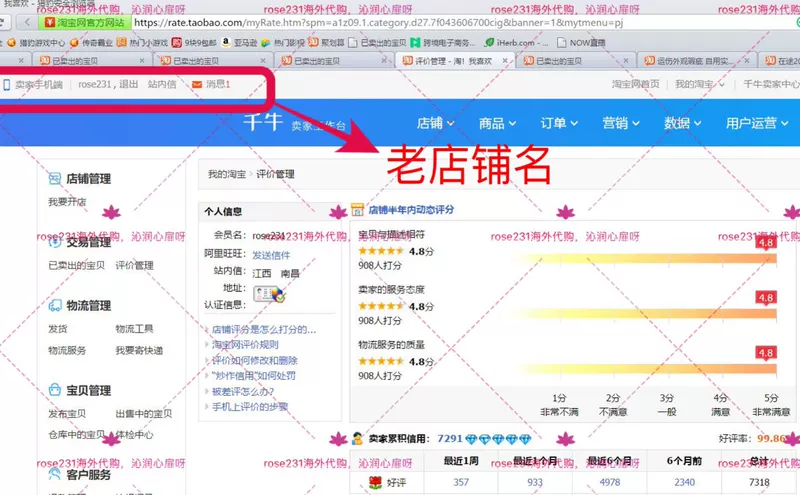Close the 评价管理 browser tab

[505, 61]
